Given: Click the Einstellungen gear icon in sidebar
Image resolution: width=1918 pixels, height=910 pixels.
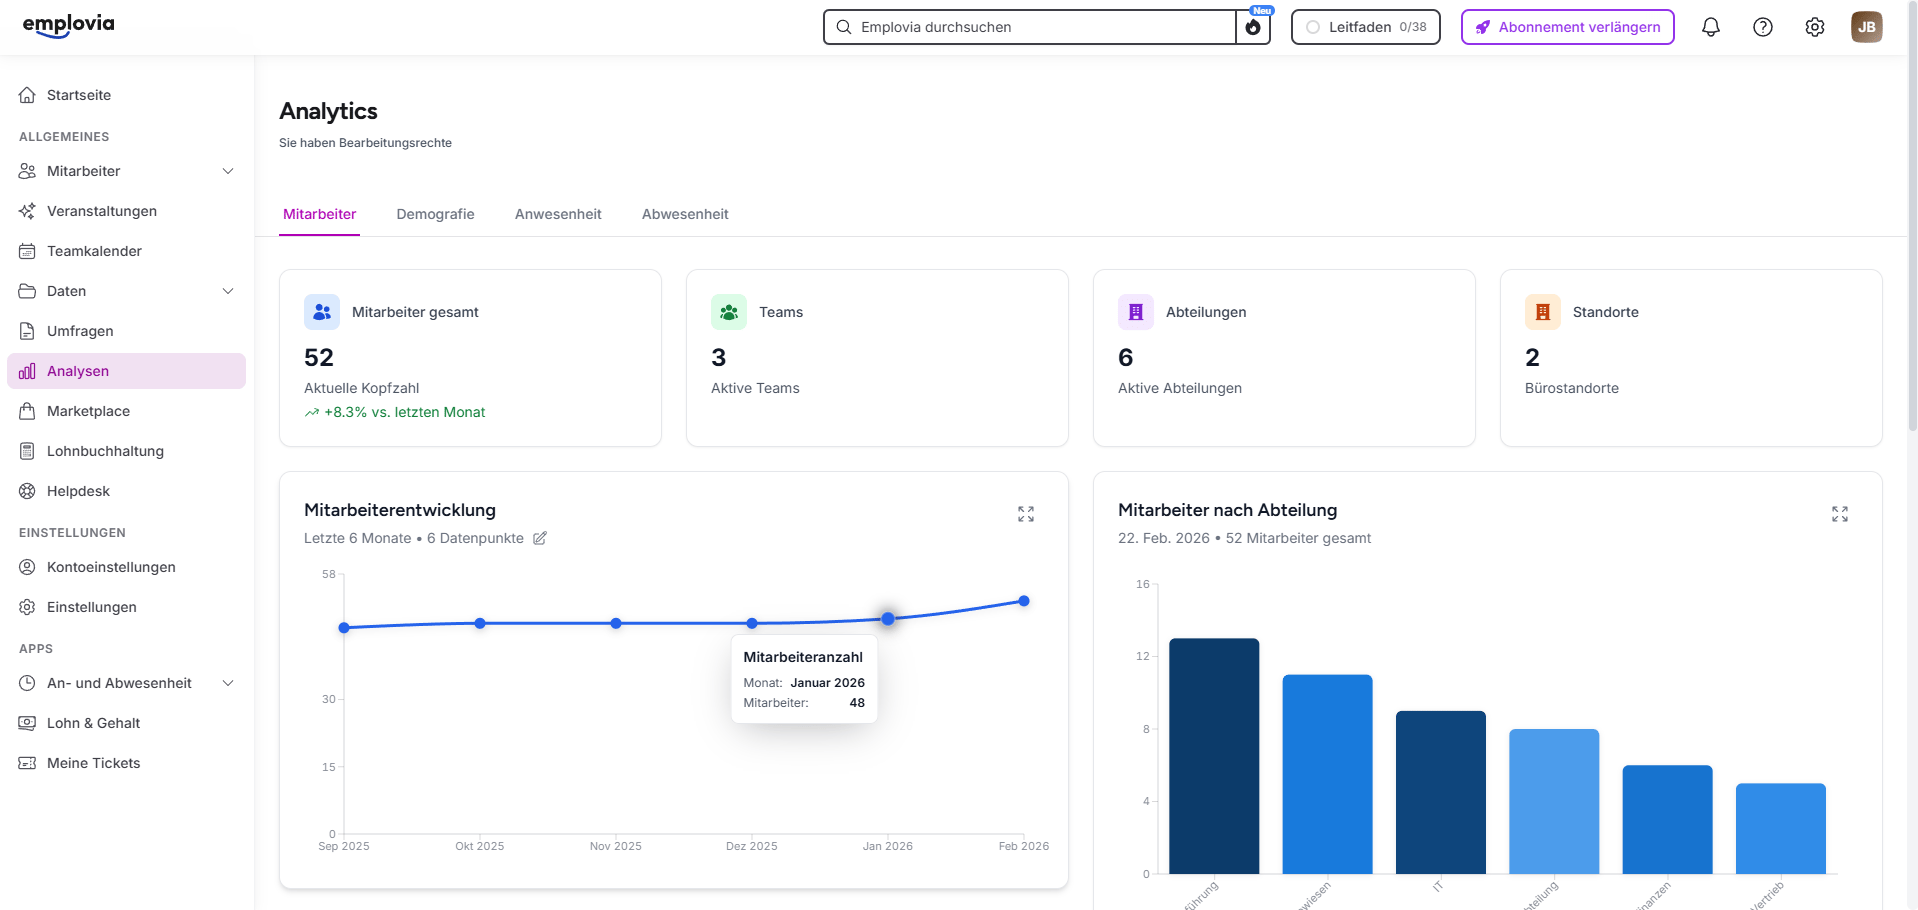Looking at the screenshot, I should point(27,607).
